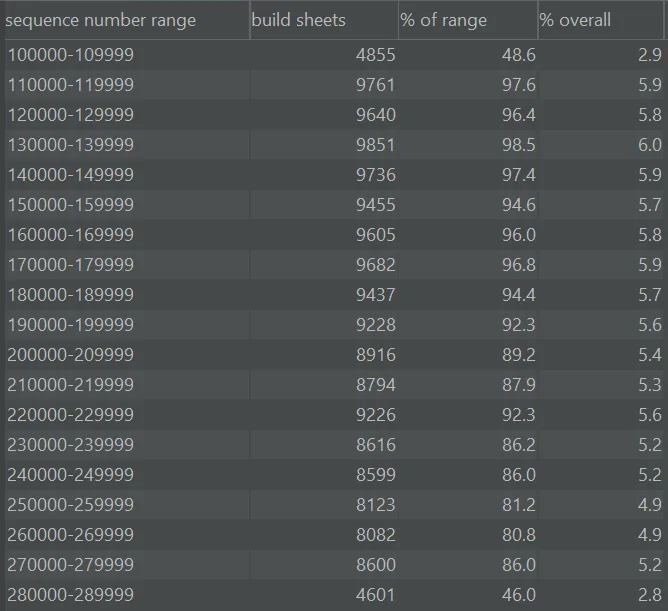Click build sheets value 9437
Image resolution: width=668 pixels, height=611 pixels.
376,295
